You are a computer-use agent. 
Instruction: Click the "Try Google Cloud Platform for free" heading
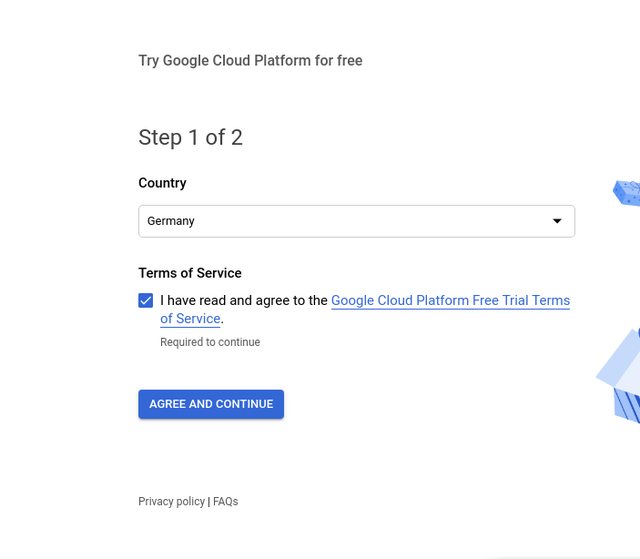pyautogui.click(x=250, y=61)
